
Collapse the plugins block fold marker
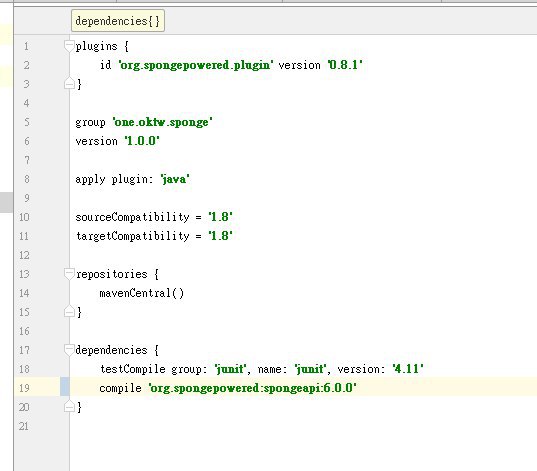[x=69, y=46]
